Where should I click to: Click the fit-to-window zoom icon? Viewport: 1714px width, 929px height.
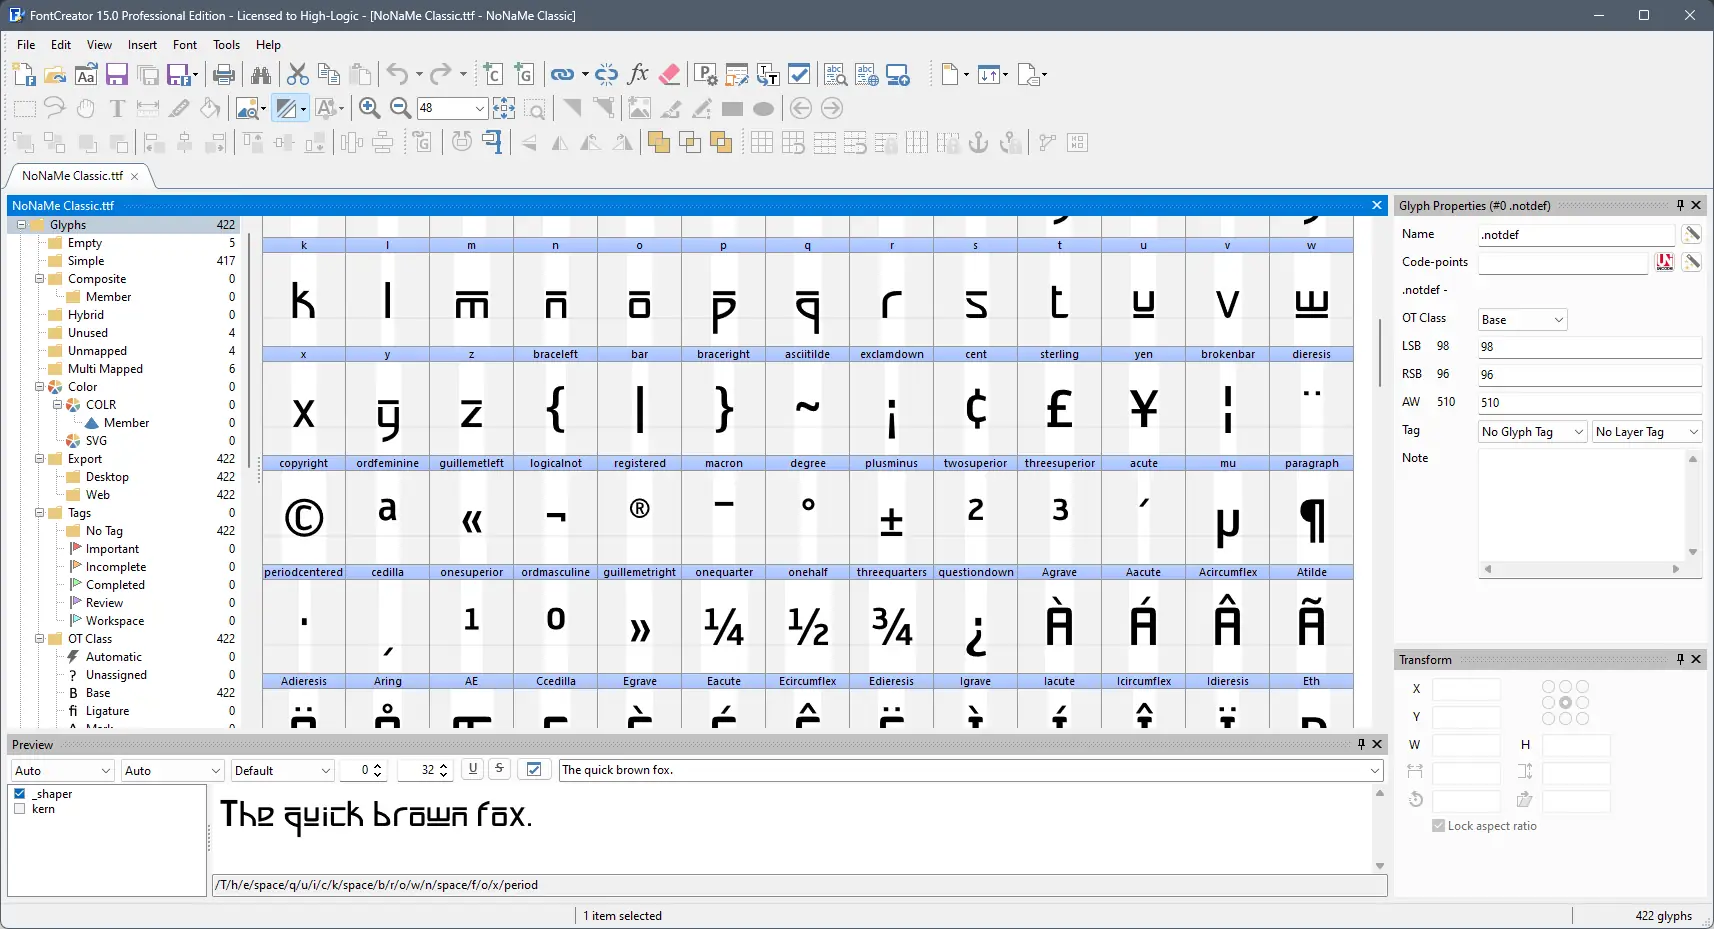(x=504, y=108)
